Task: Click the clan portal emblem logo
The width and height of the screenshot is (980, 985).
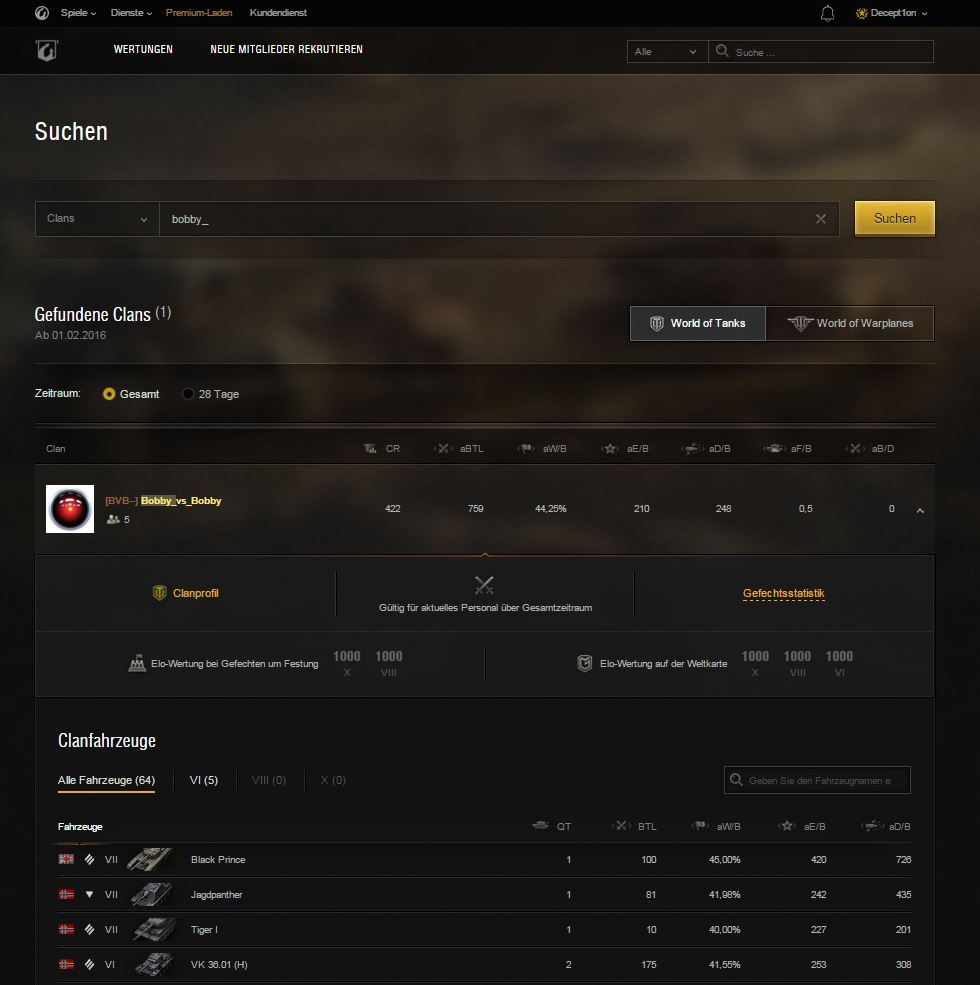Action: (x=46, y=50)
